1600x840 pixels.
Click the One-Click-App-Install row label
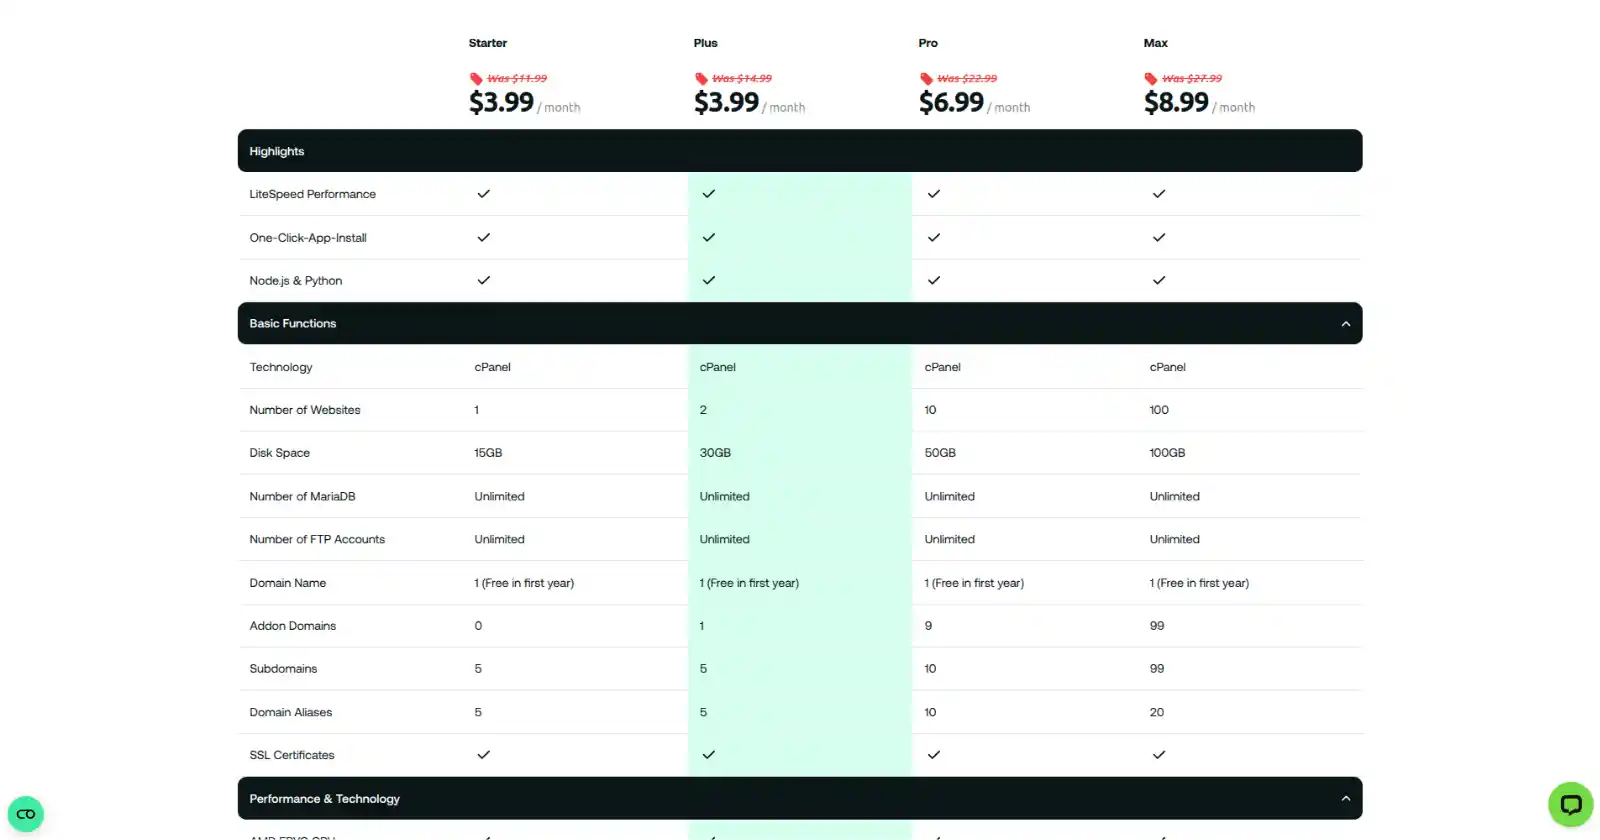pos(308,238)
